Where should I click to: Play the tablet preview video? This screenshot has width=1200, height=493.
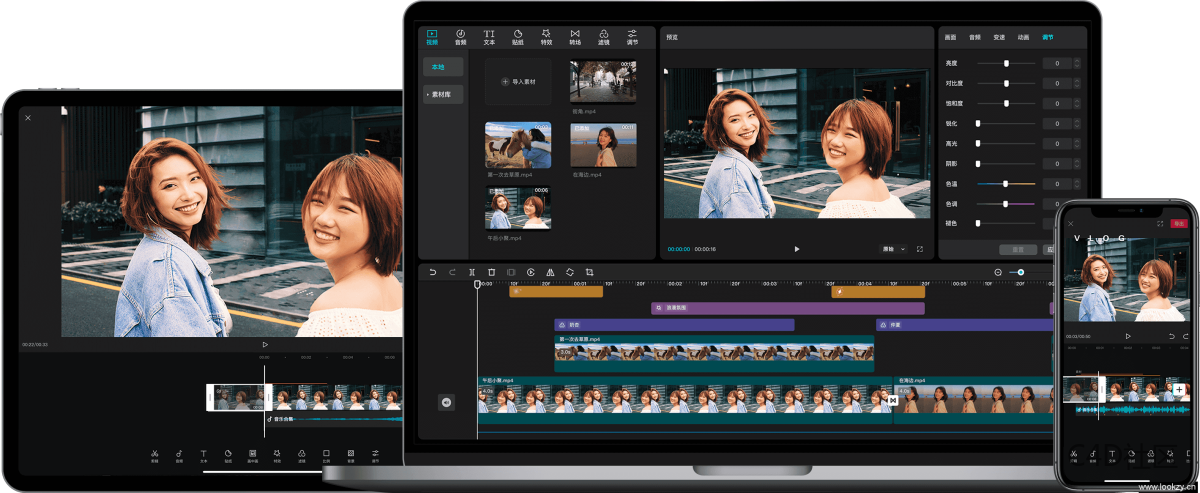click(265, 344)
